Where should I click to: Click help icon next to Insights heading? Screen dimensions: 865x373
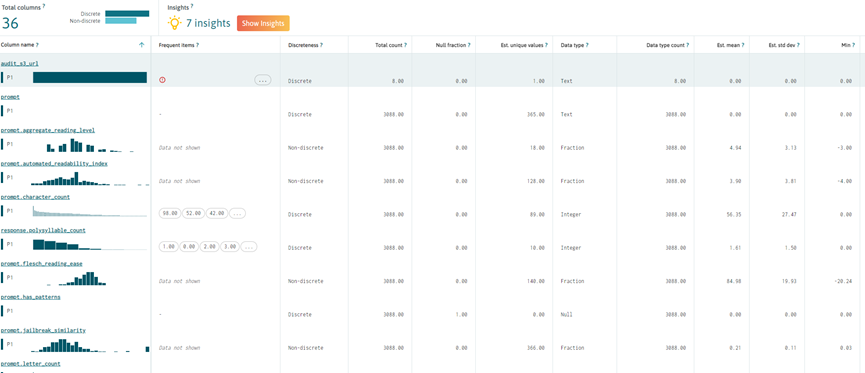(192, 6)
